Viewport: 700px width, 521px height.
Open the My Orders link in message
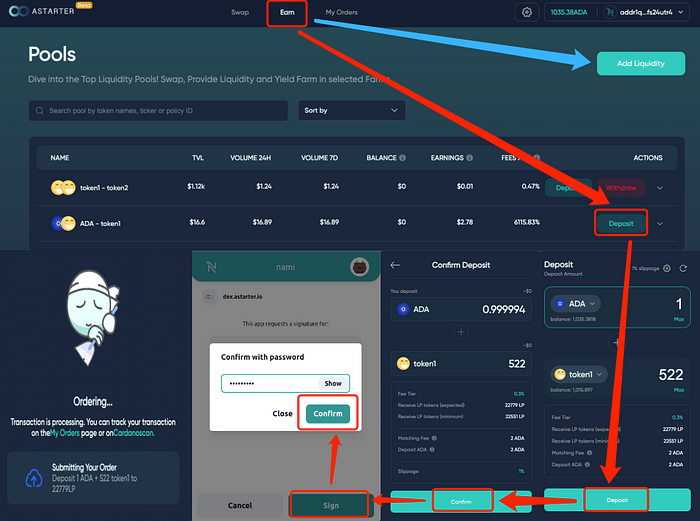pyautogui.click(x=65, y=433)
